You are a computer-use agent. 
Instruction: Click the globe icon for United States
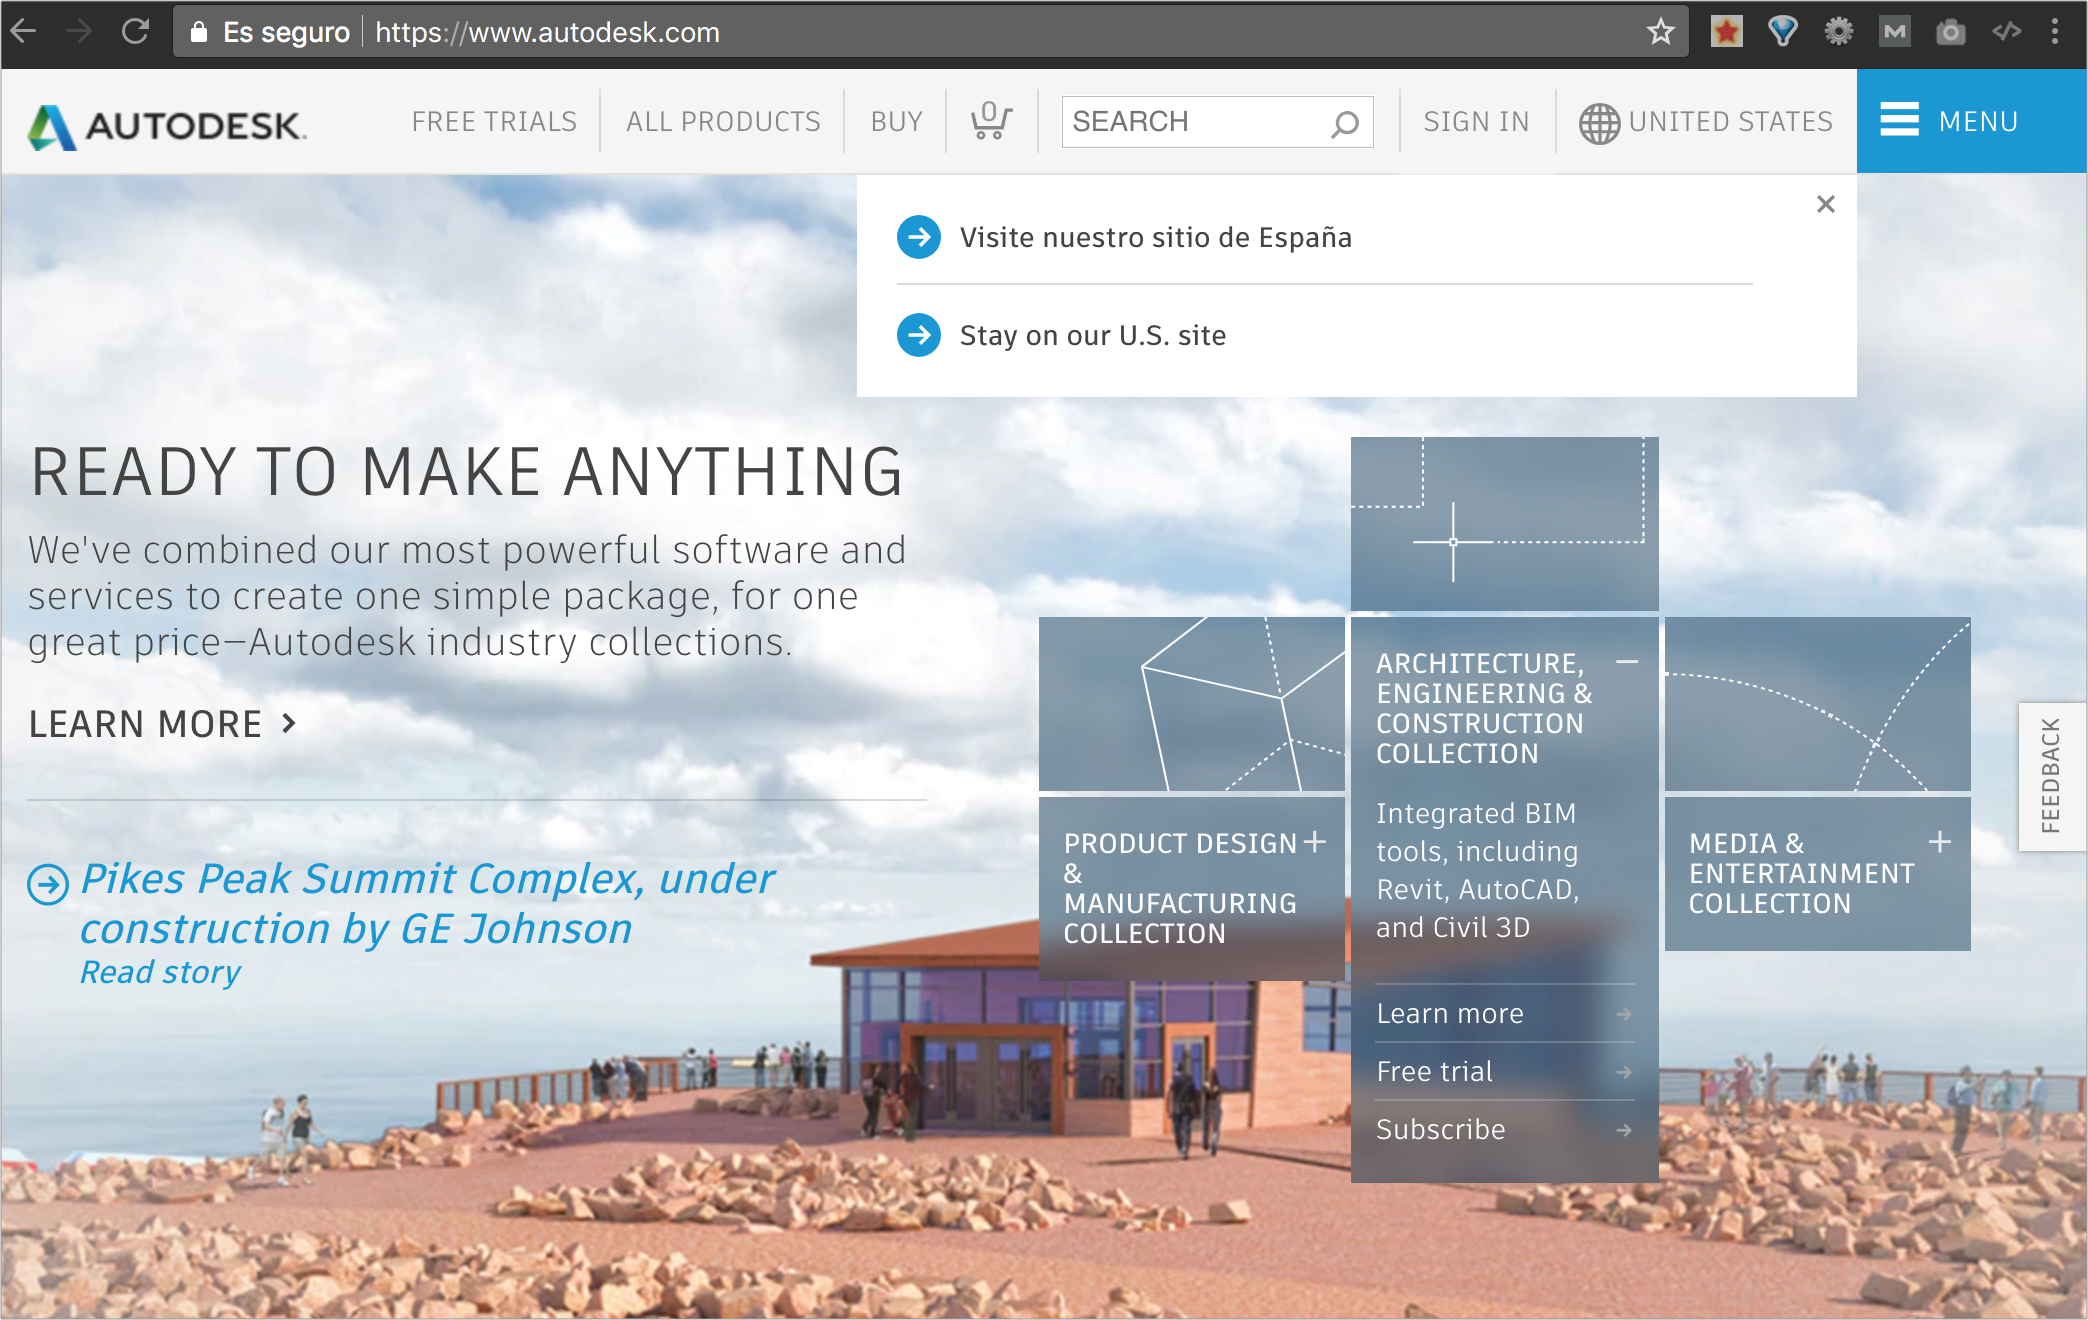pyautogui.click(x=1597, y=122)
